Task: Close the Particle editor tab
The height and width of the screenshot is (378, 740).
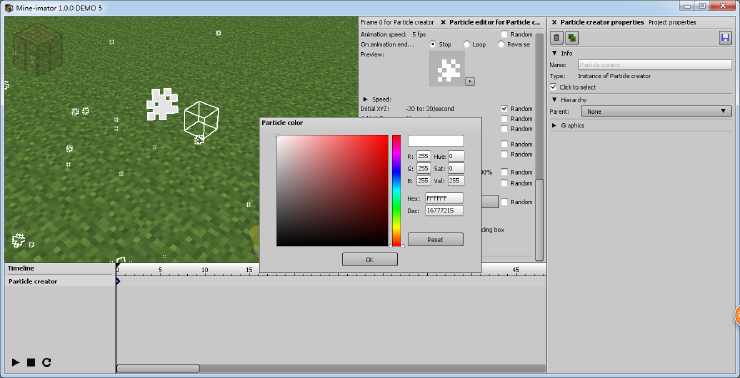Action: 443,22
